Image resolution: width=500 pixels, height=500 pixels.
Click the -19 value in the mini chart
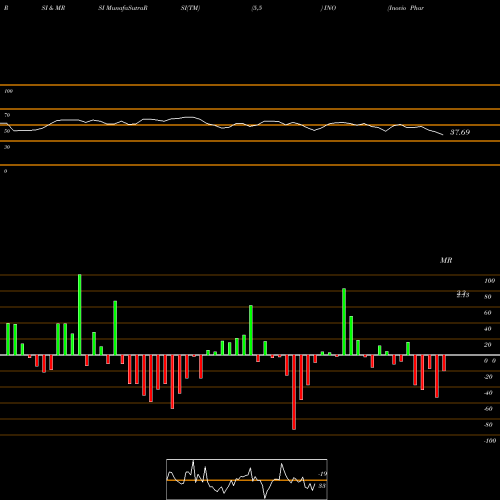pos(322,474)
